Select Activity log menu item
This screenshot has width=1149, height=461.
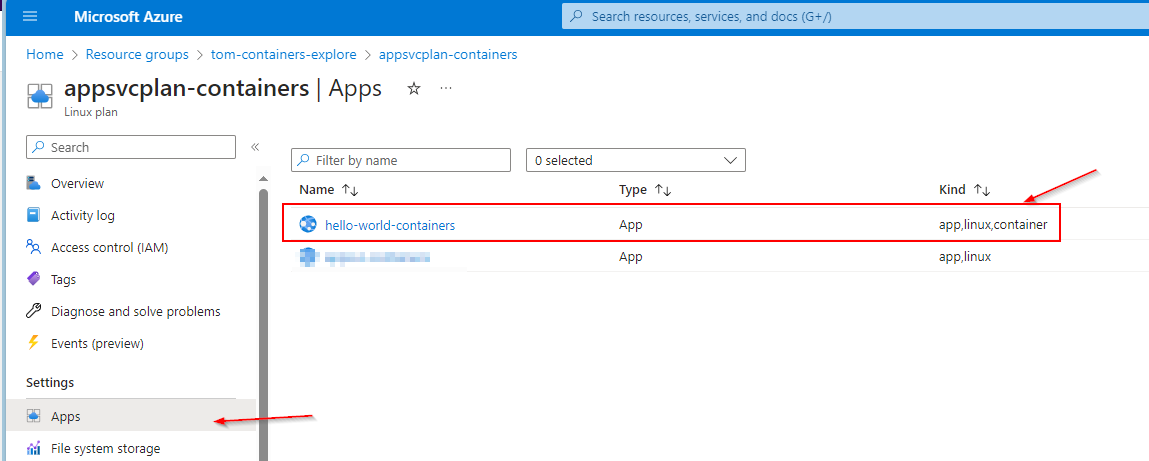(82, 216)
